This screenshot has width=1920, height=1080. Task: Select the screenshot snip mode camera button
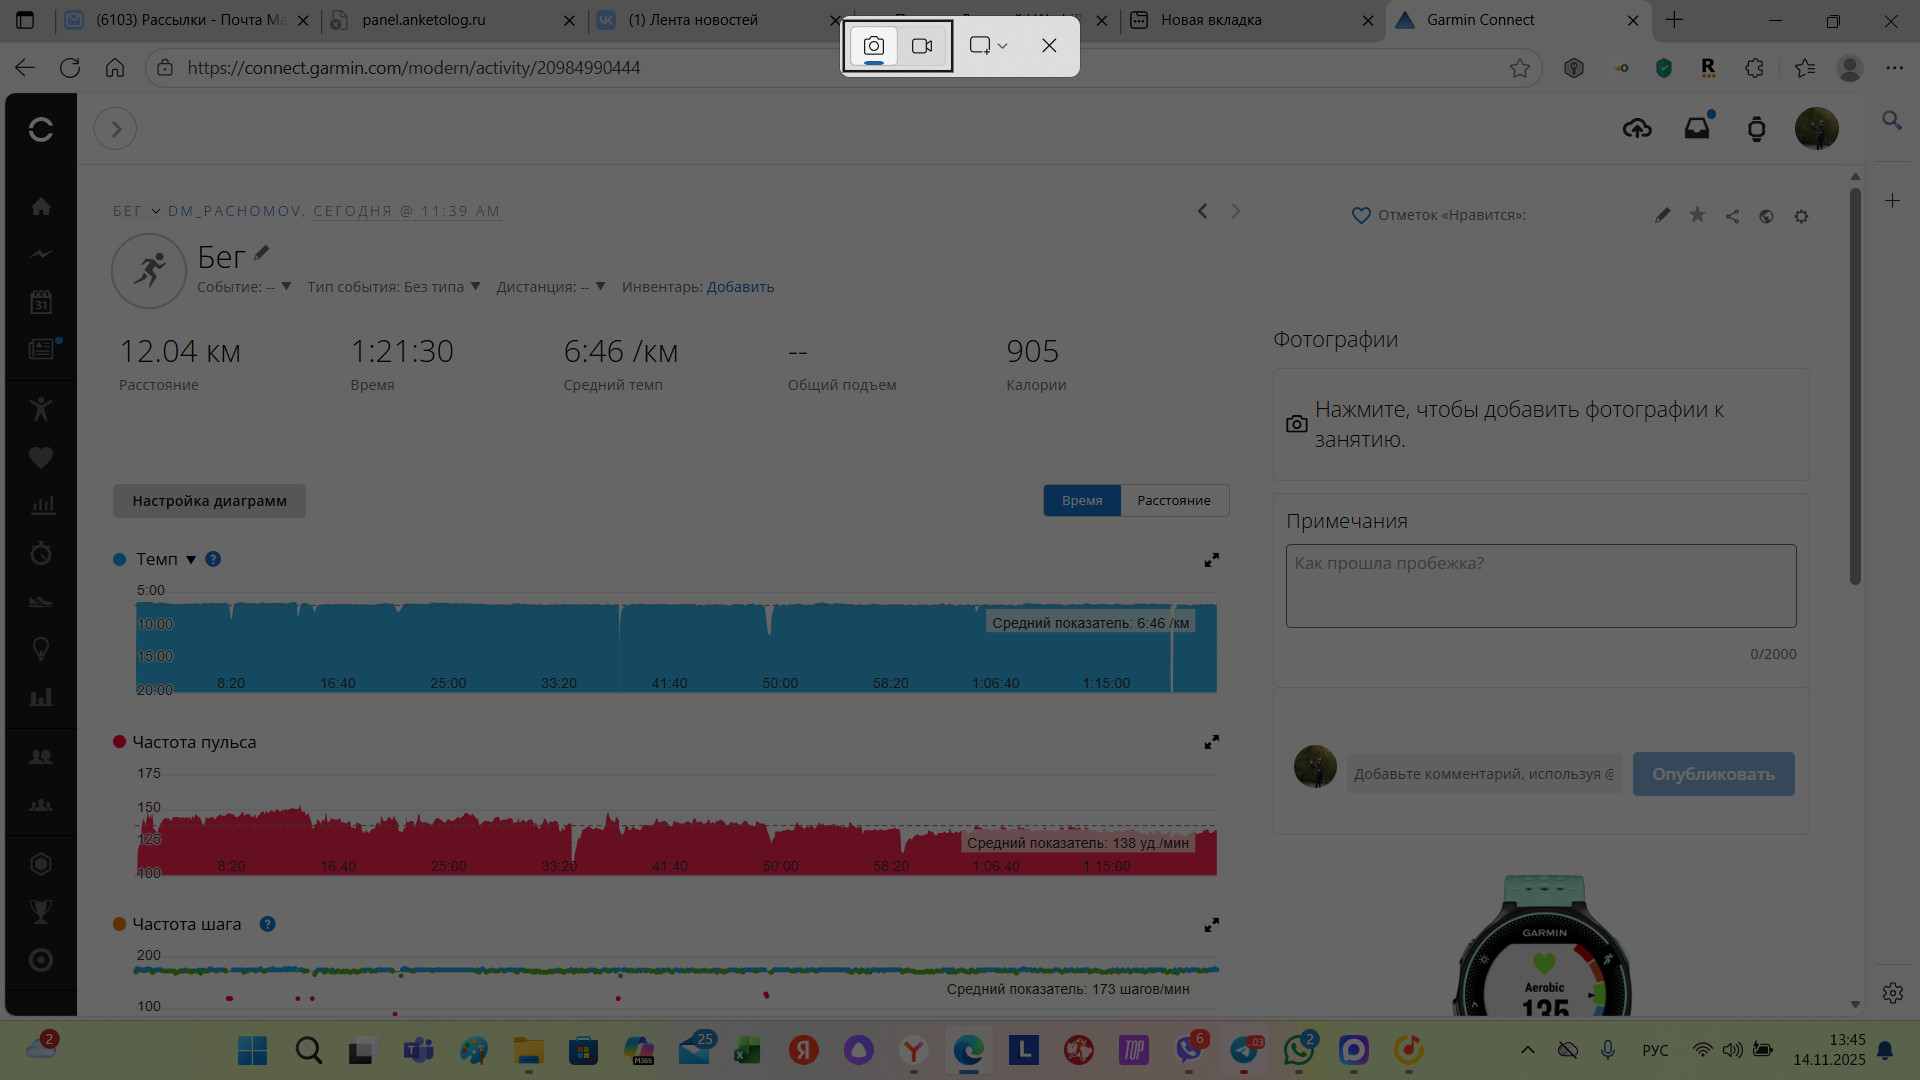coord(874,46)
